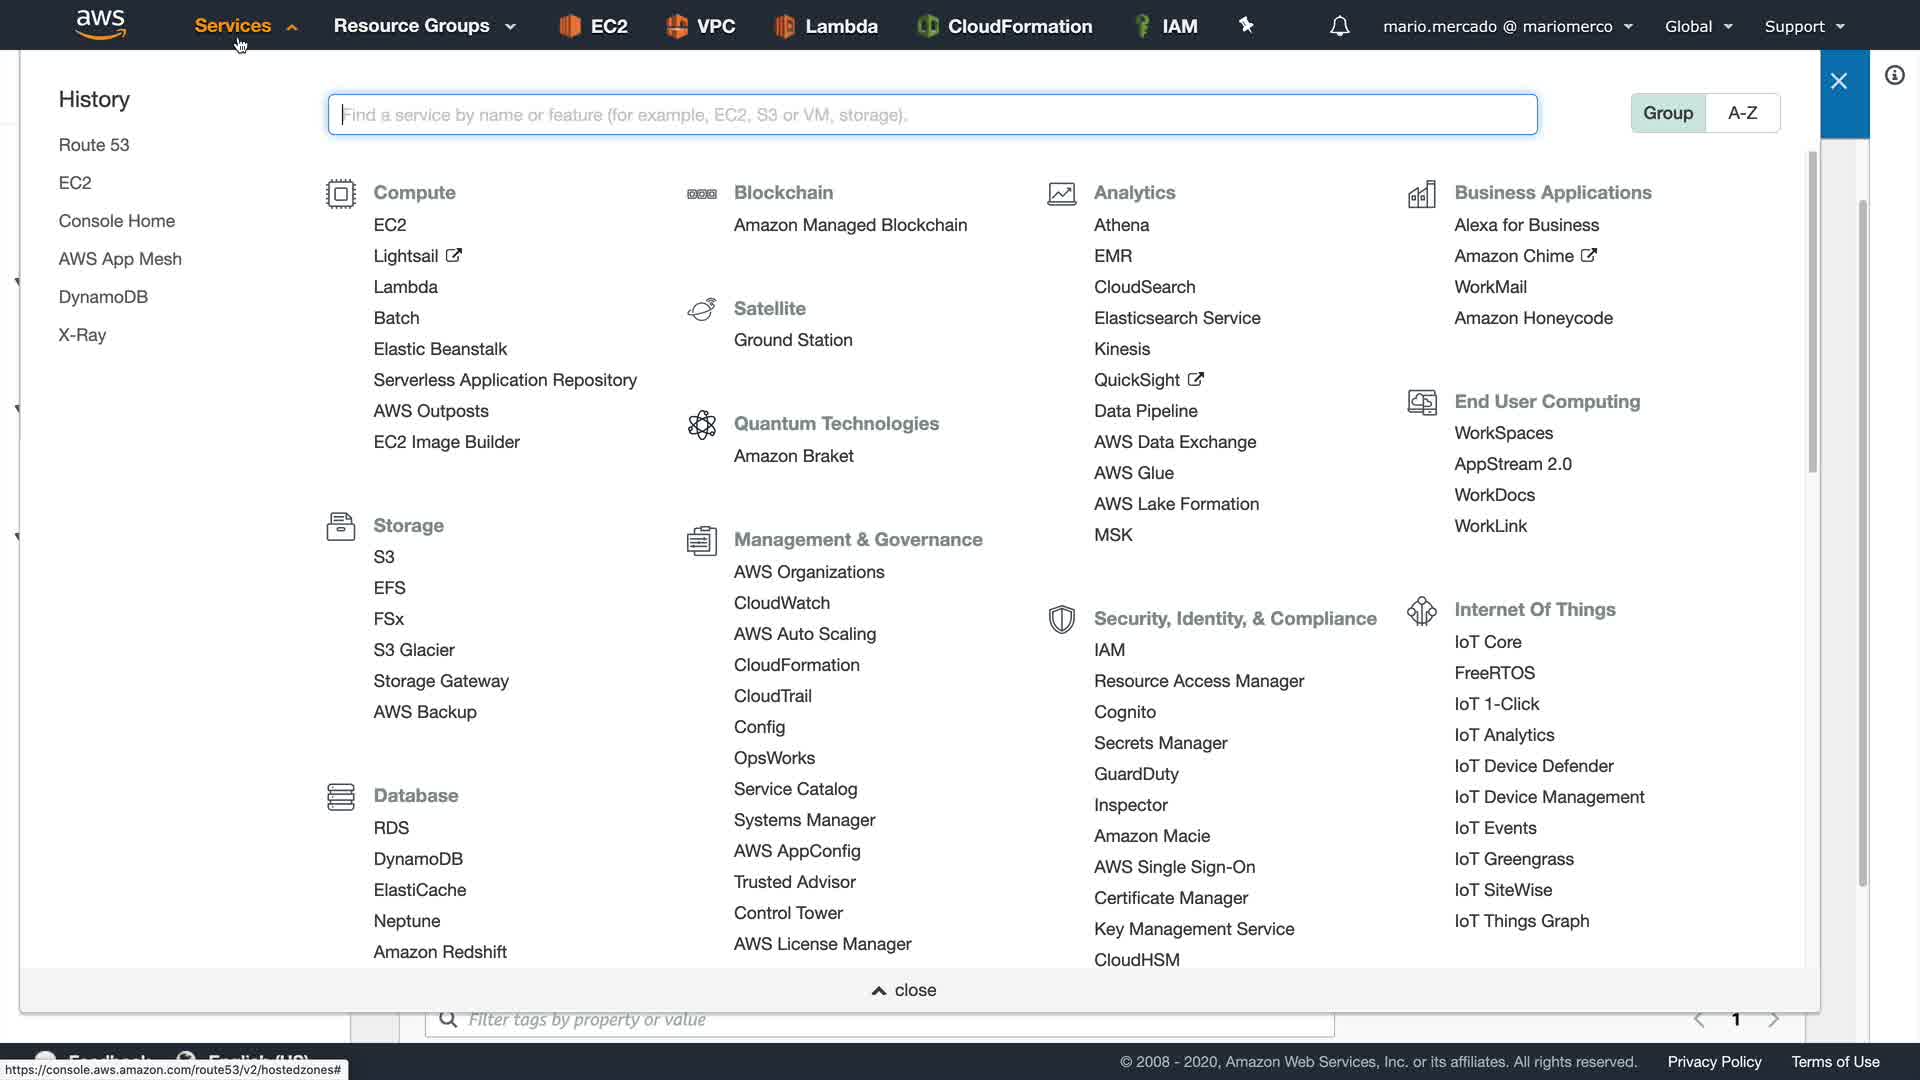Click the info circle icon at right

pos(1894,76)
